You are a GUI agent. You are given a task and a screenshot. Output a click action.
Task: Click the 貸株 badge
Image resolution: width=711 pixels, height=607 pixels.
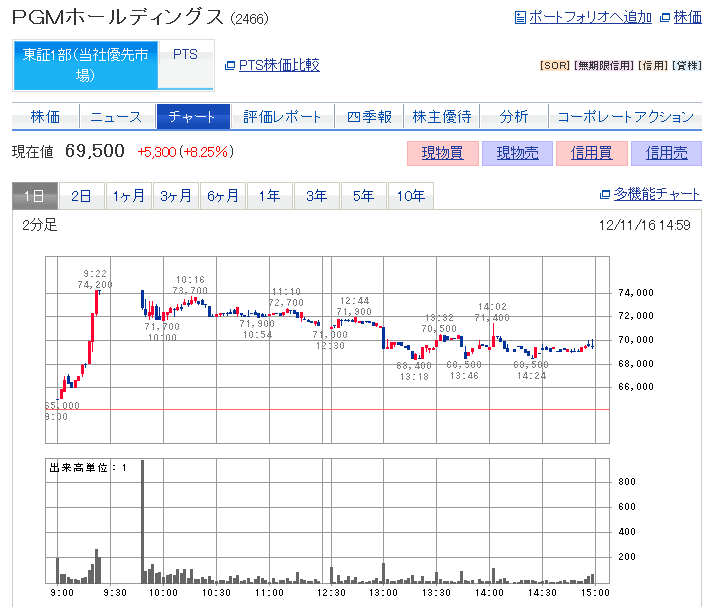click(x=687, y=66)
